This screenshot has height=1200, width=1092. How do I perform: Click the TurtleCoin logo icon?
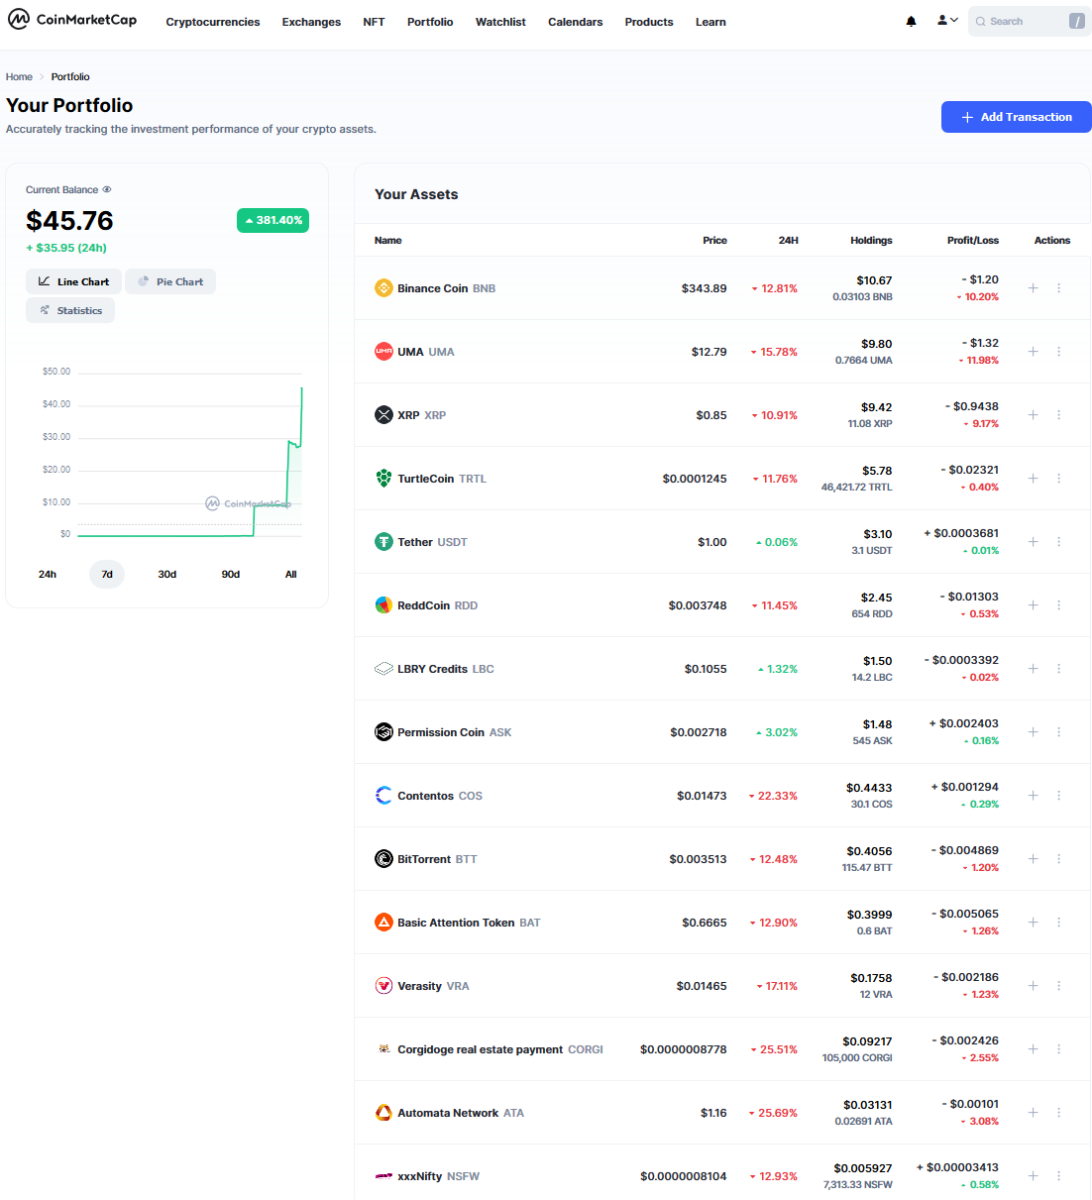tap(383, 478)
